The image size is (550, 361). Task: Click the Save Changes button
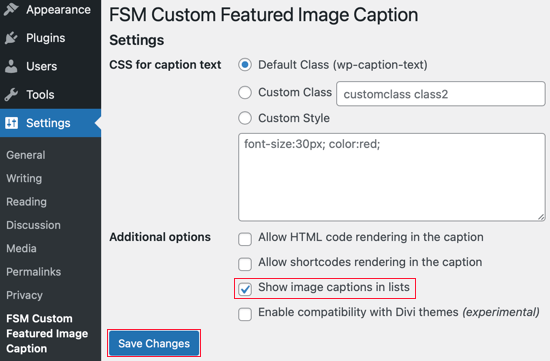point(154,343)
